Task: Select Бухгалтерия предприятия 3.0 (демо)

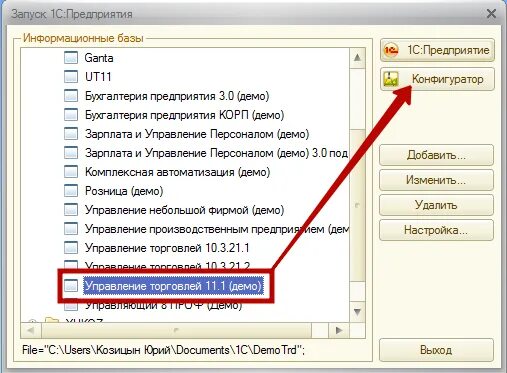Action: coord(177,96)
